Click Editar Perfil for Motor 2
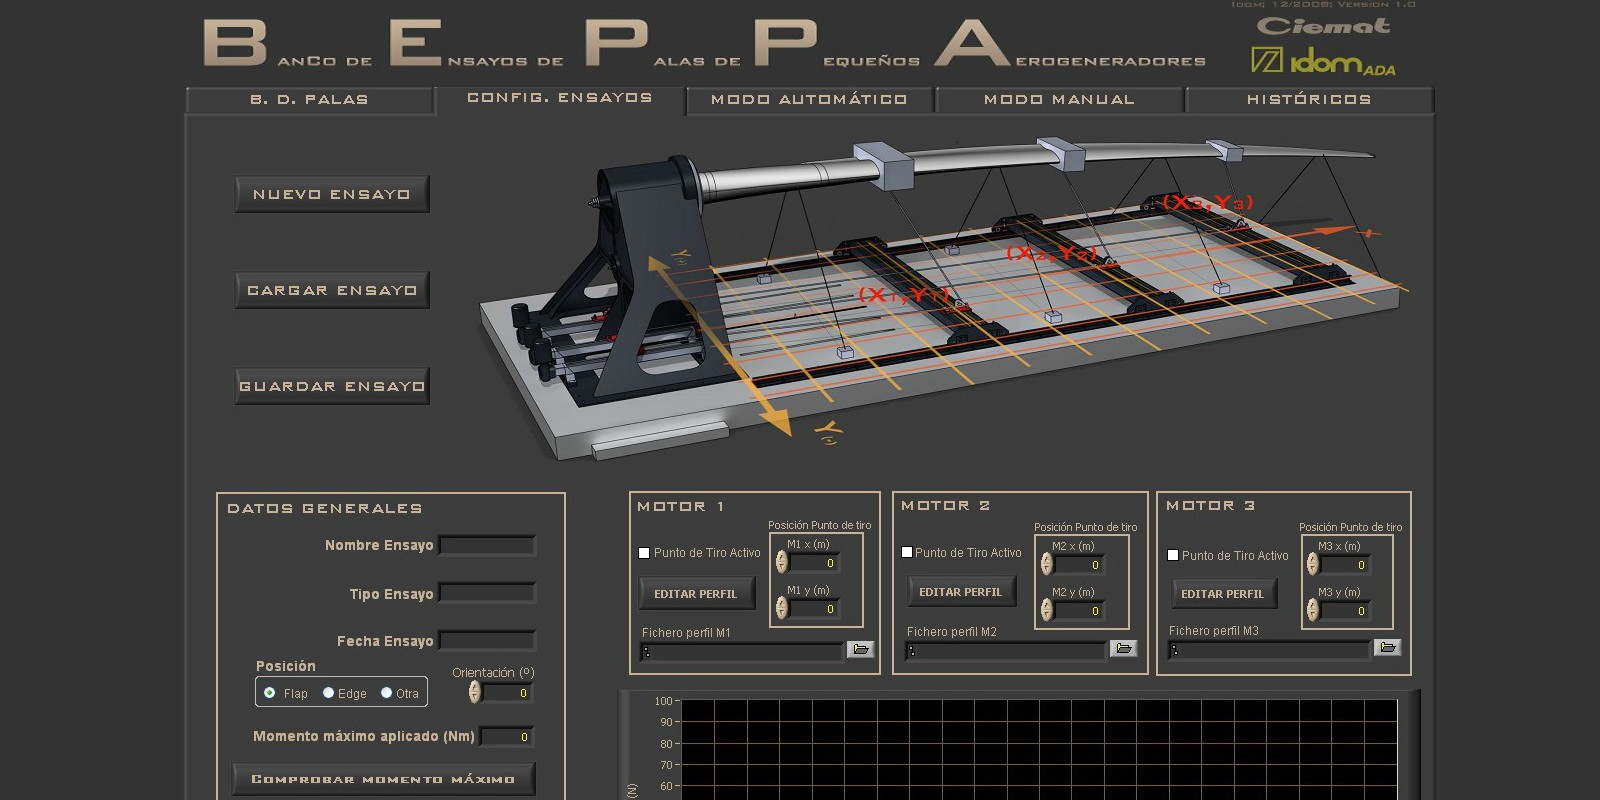The height and width of the screenshot is (800, 1600). pyautogui.click(x=960, y=592)
